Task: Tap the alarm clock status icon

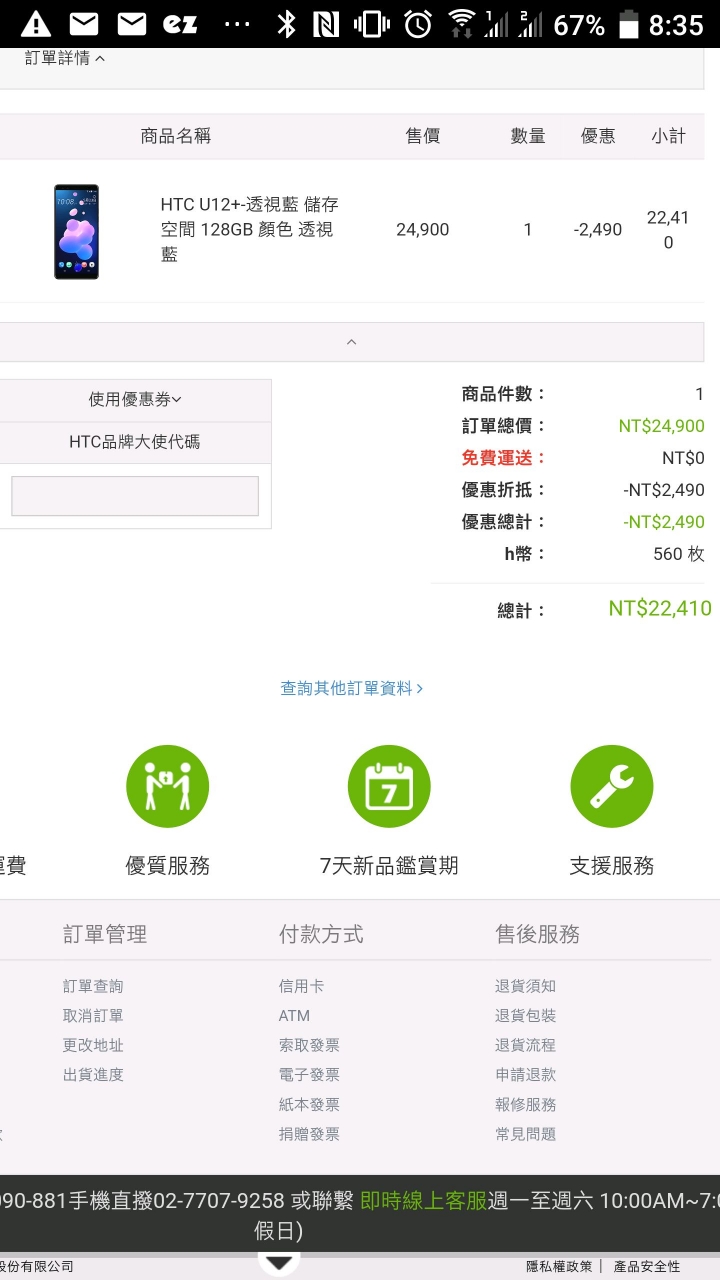Action: click(x=418, y=24)
